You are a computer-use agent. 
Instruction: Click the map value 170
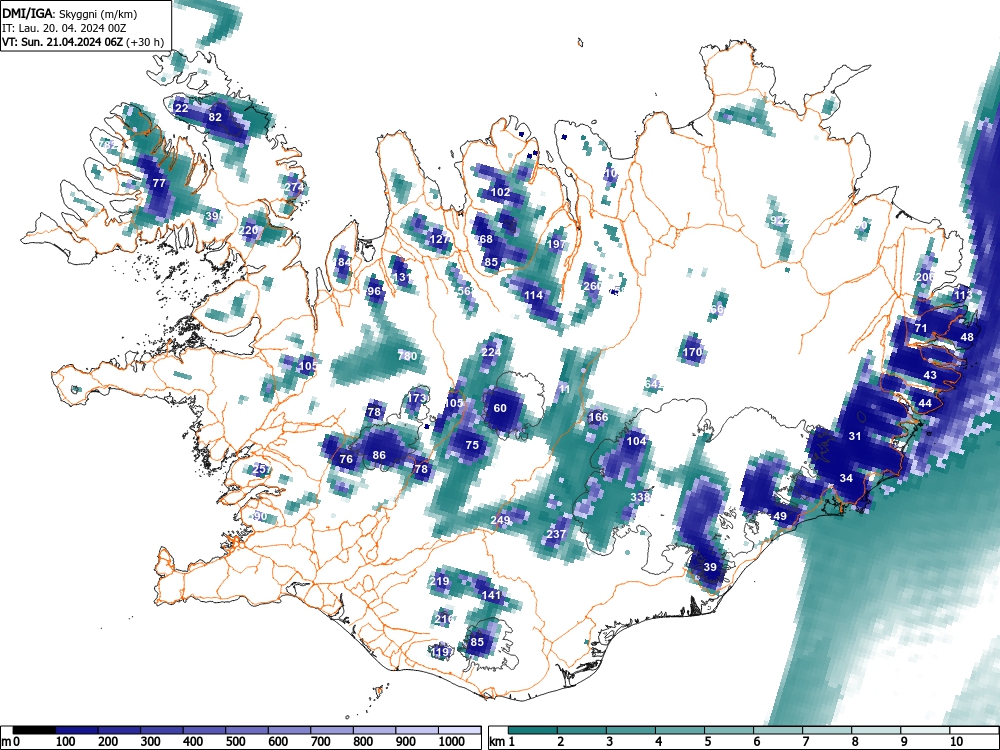693,352
